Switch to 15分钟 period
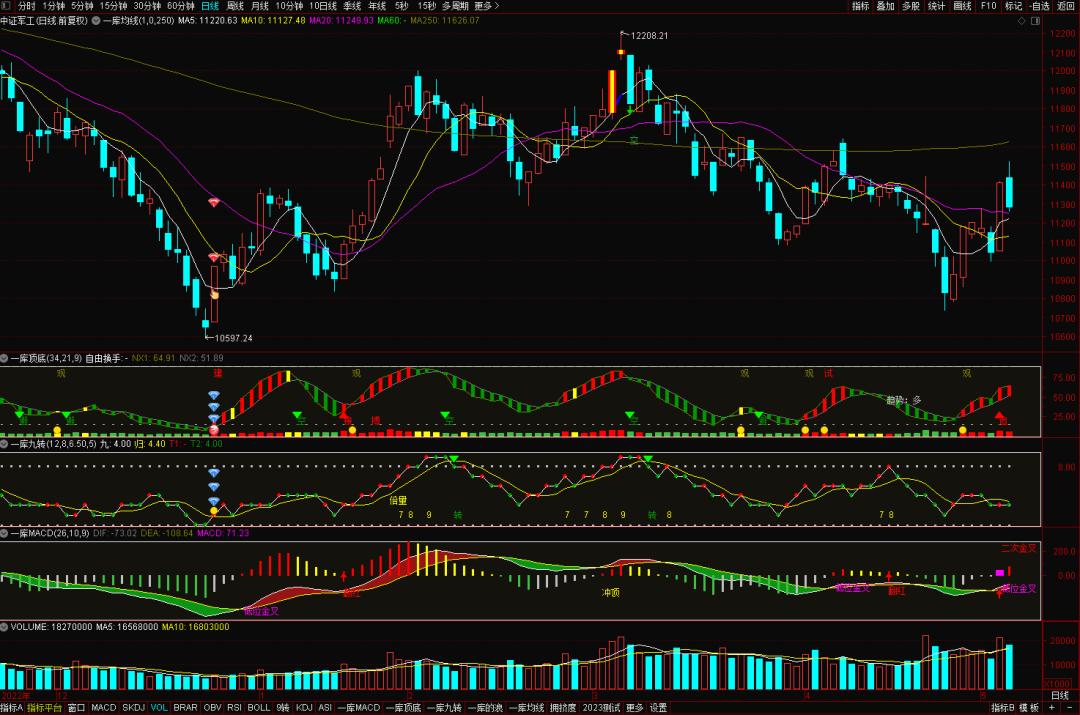This screenshot has height=715, width=1080. coord(113,6)
